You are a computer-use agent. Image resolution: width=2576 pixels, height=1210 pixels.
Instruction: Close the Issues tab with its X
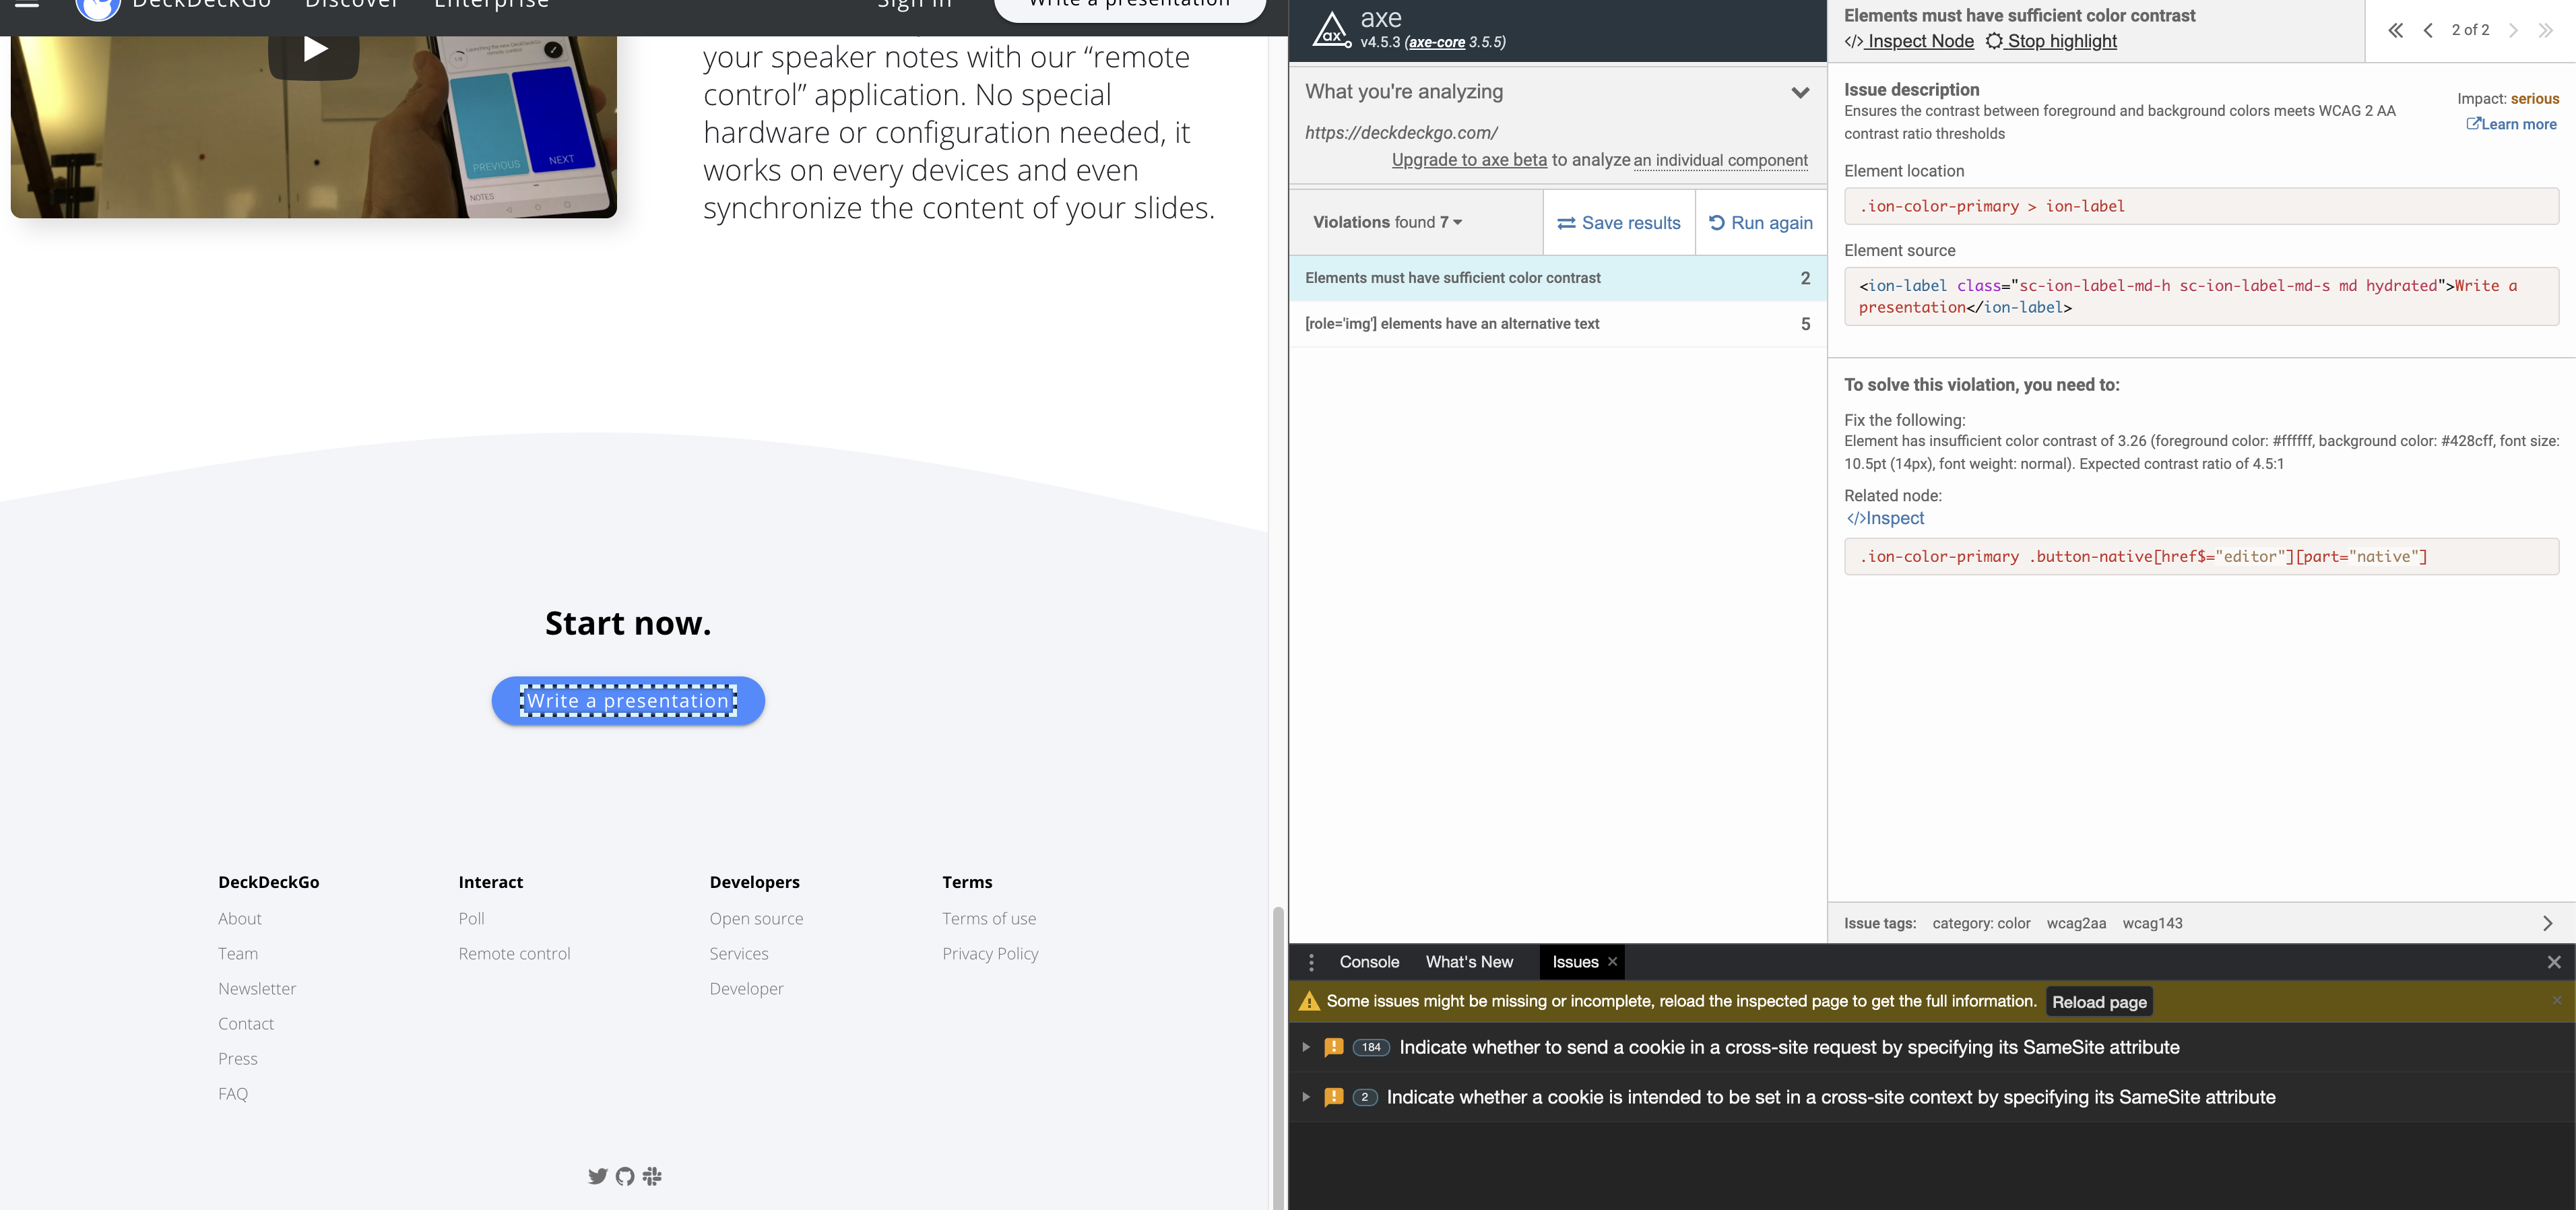(x=1612, y=962)
